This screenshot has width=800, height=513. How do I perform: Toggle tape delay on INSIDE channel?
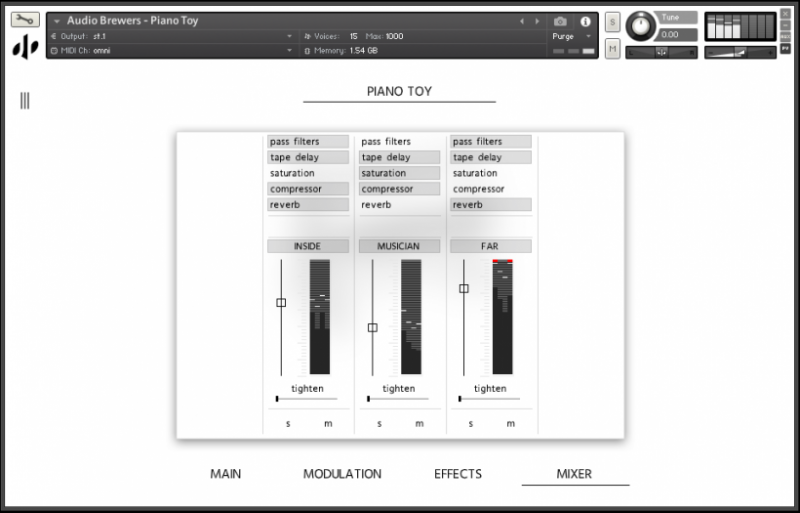(308, 157)
